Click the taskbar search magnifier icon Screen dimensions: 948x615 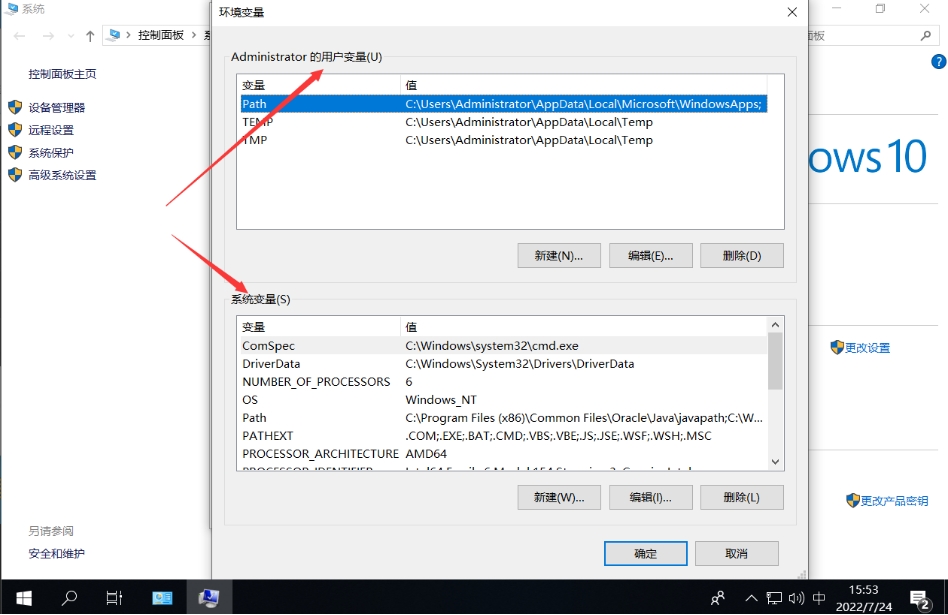(69, 598)
